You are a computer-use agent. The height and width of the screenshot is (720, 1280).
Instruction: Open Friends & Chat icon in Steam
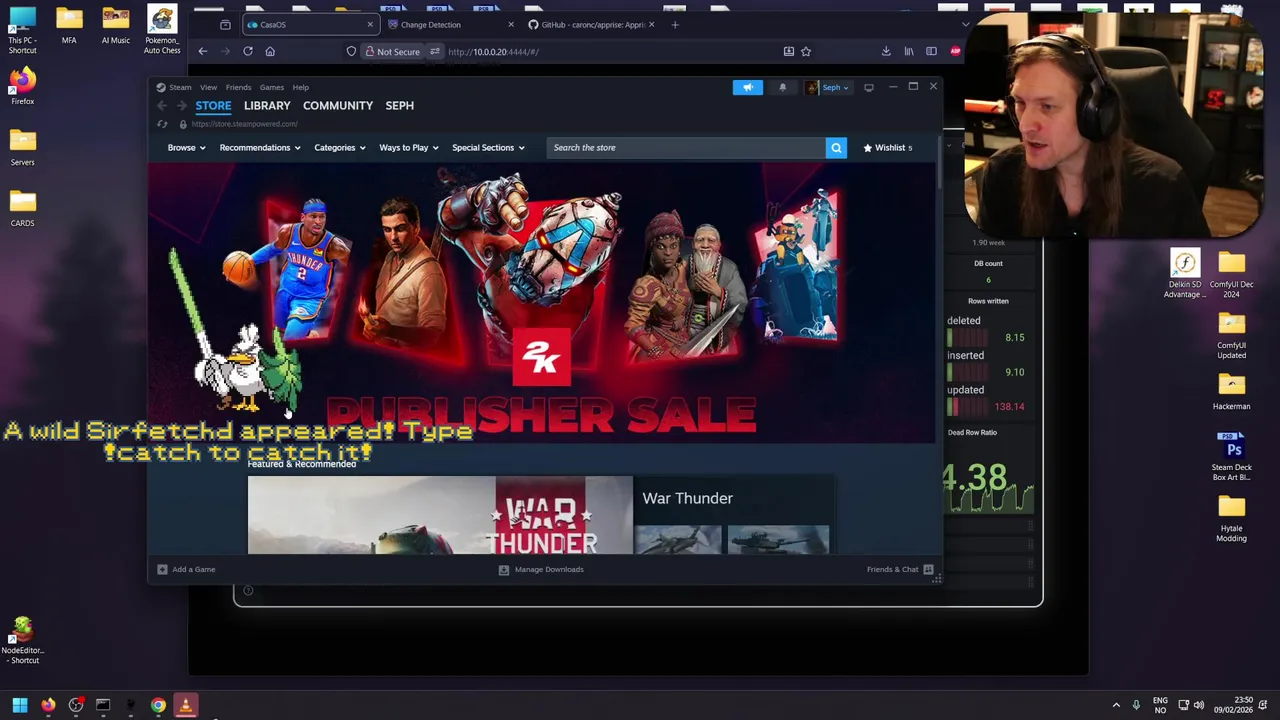(x=928, y=569)
